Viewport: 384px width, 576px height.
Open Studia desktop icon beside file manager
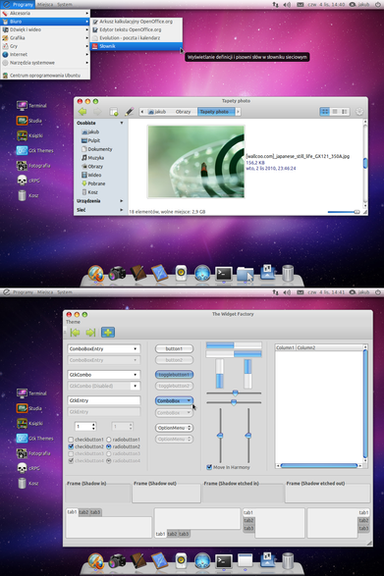tap(22, 120)
